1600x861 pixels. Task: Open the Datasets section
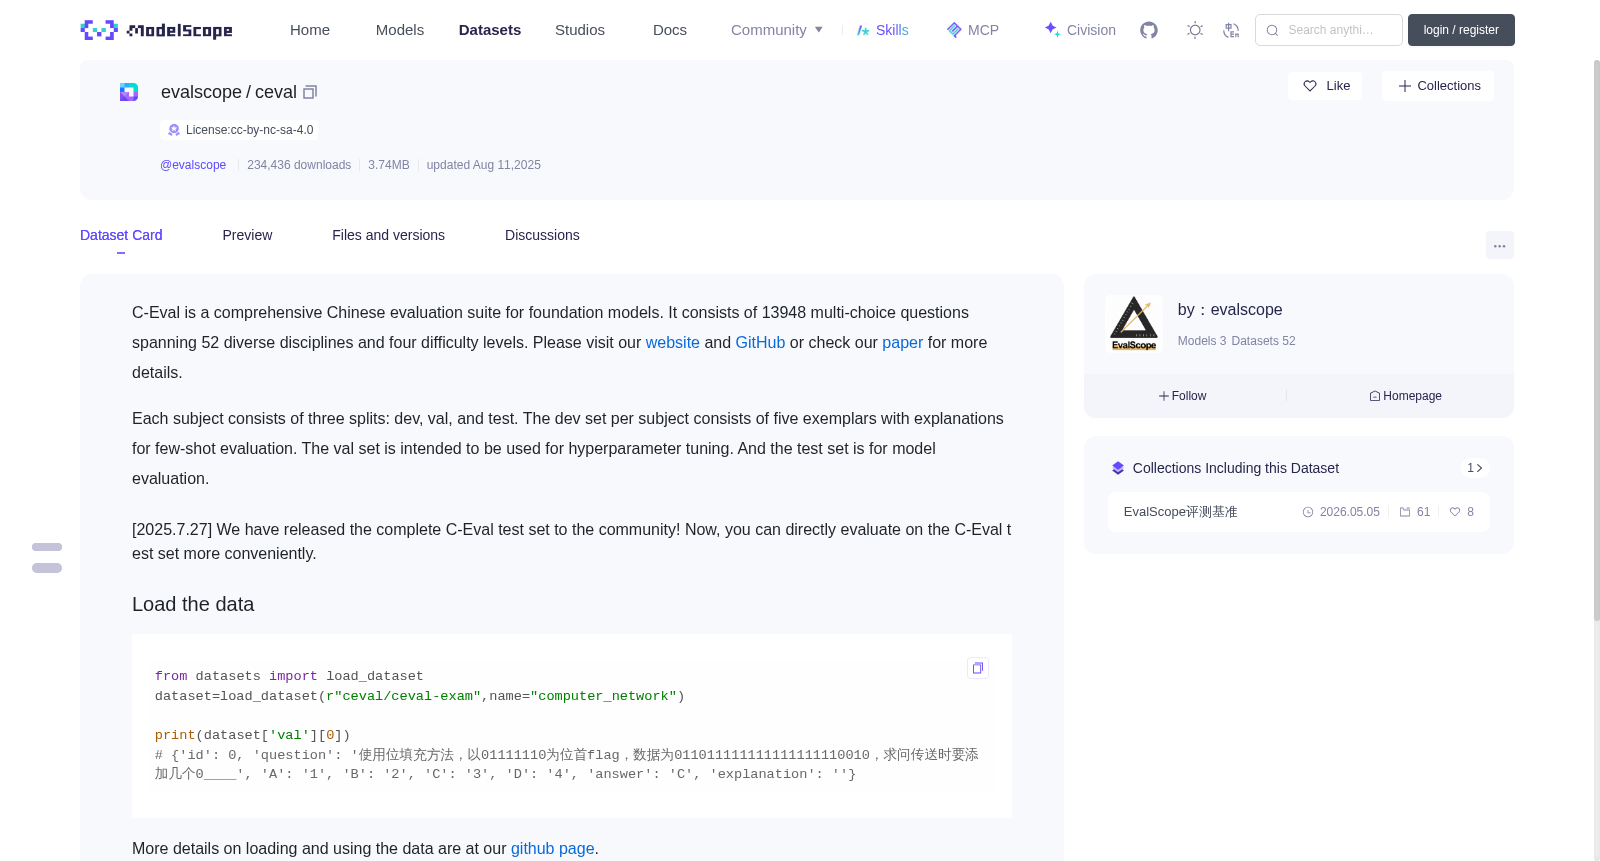(x=490, y=30)
